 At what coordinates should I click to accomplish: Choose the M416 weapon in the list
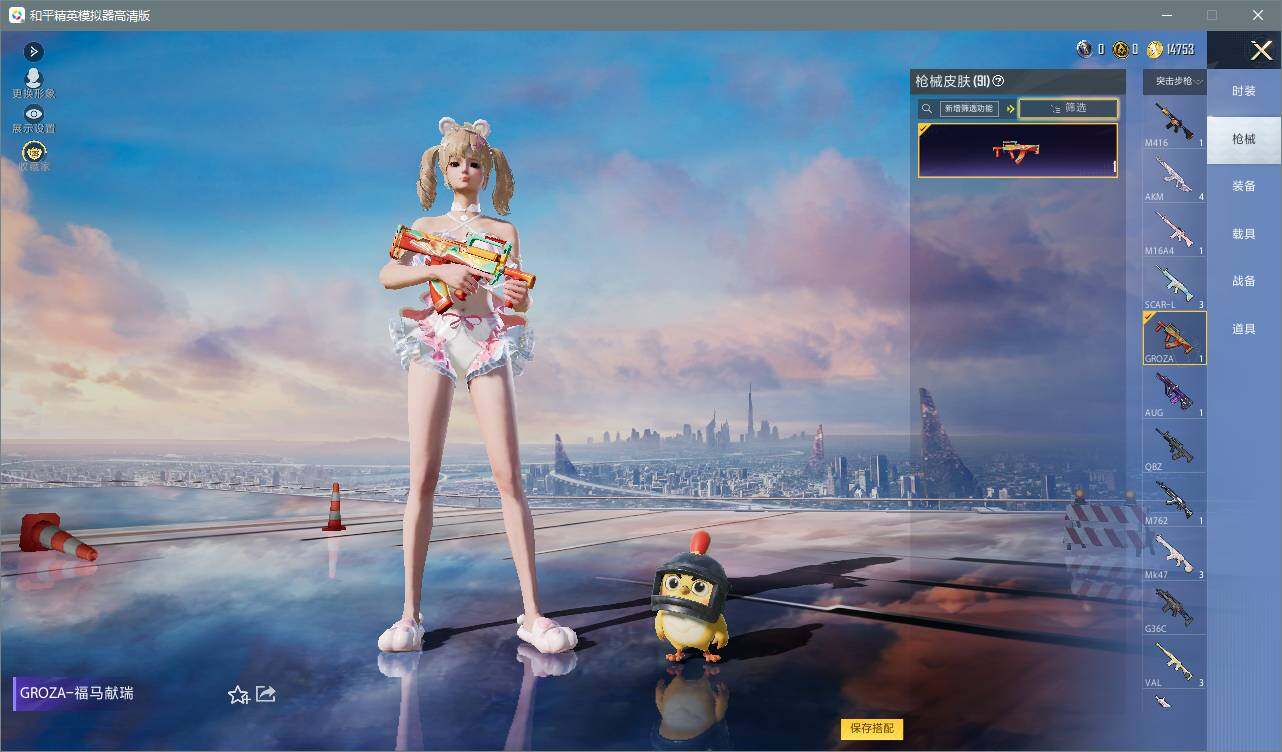(1175, 122)
